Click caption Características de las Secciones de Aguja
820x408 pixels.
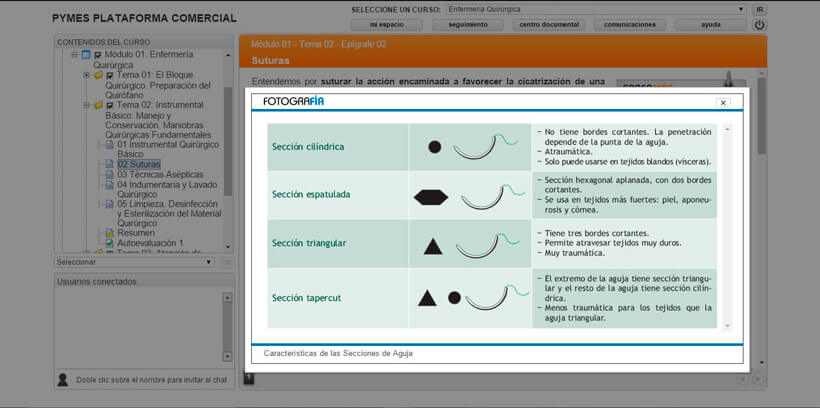click(x=338, y=354)
